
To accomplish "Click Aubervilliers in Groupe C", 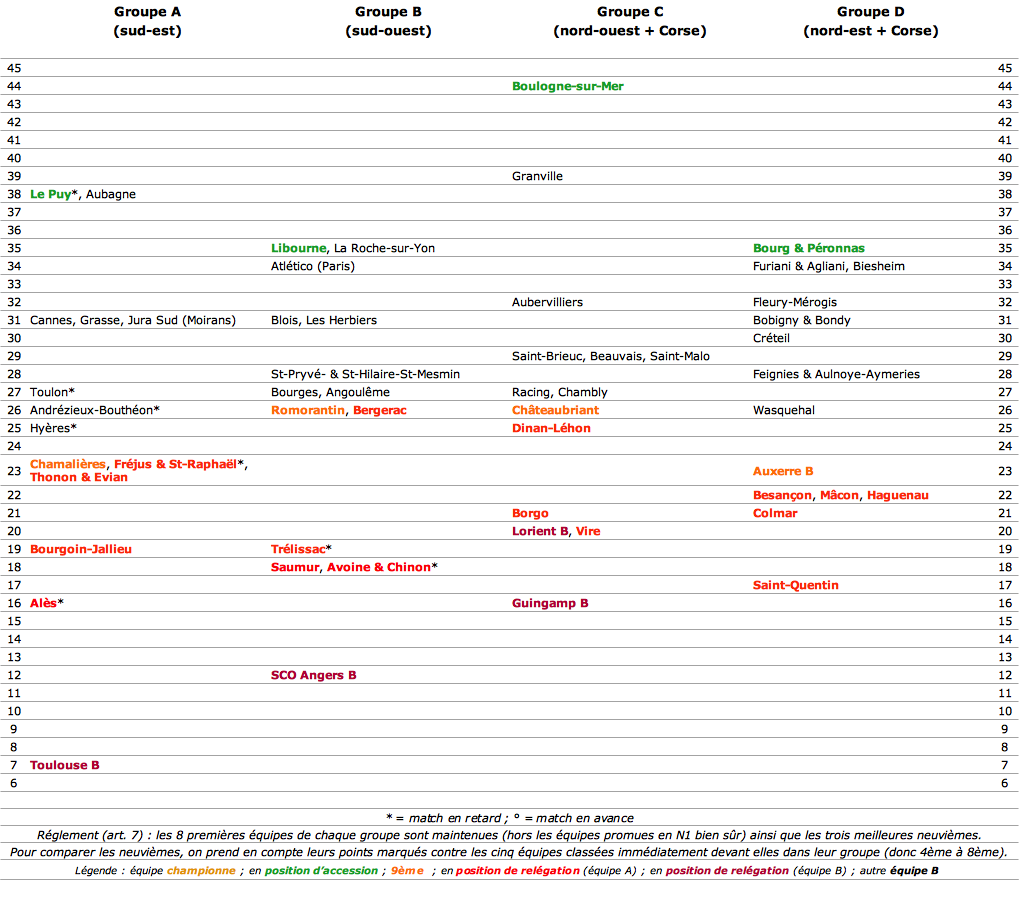I will (x=547, y=302).
